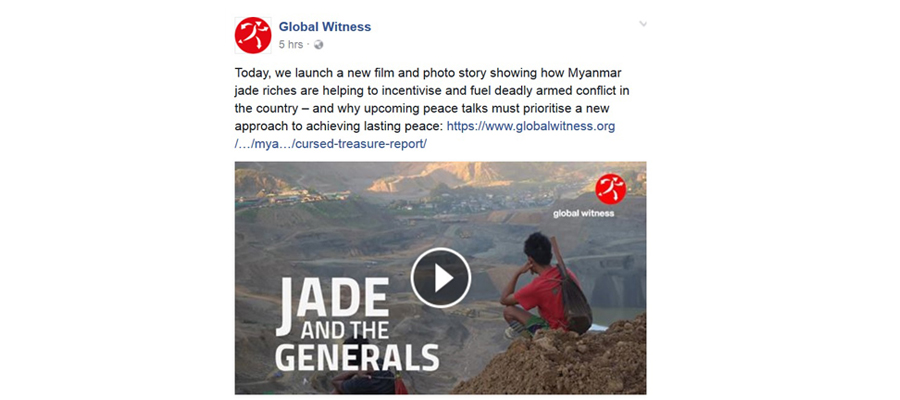Click the 'AND THE' text in video title
The width and height of the screenshot is (900, 400).
point(346,331)
